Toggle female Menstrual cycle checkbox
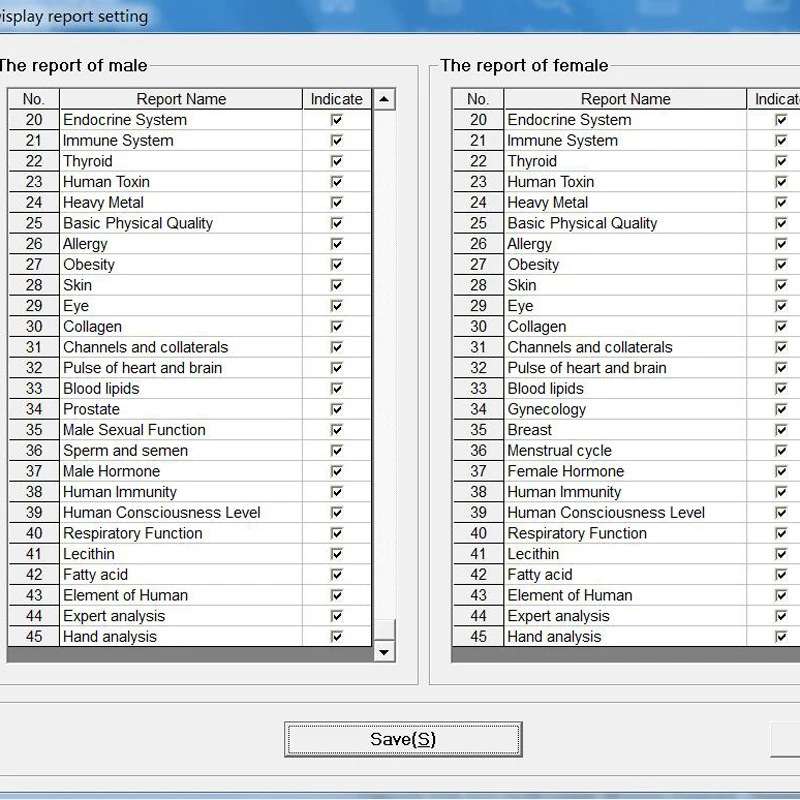The width and height of the screenshot is (800, 800). 780,450
